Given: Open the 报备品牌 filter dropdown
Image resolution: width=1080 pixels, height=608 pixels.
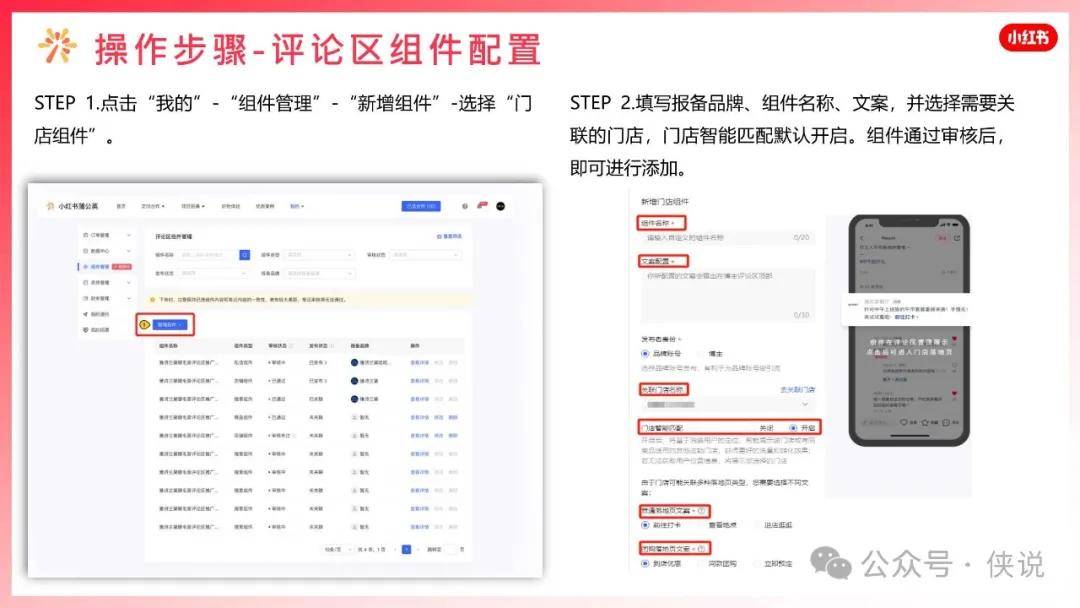Looking at the screenshot, I should [x=319, y=273].
